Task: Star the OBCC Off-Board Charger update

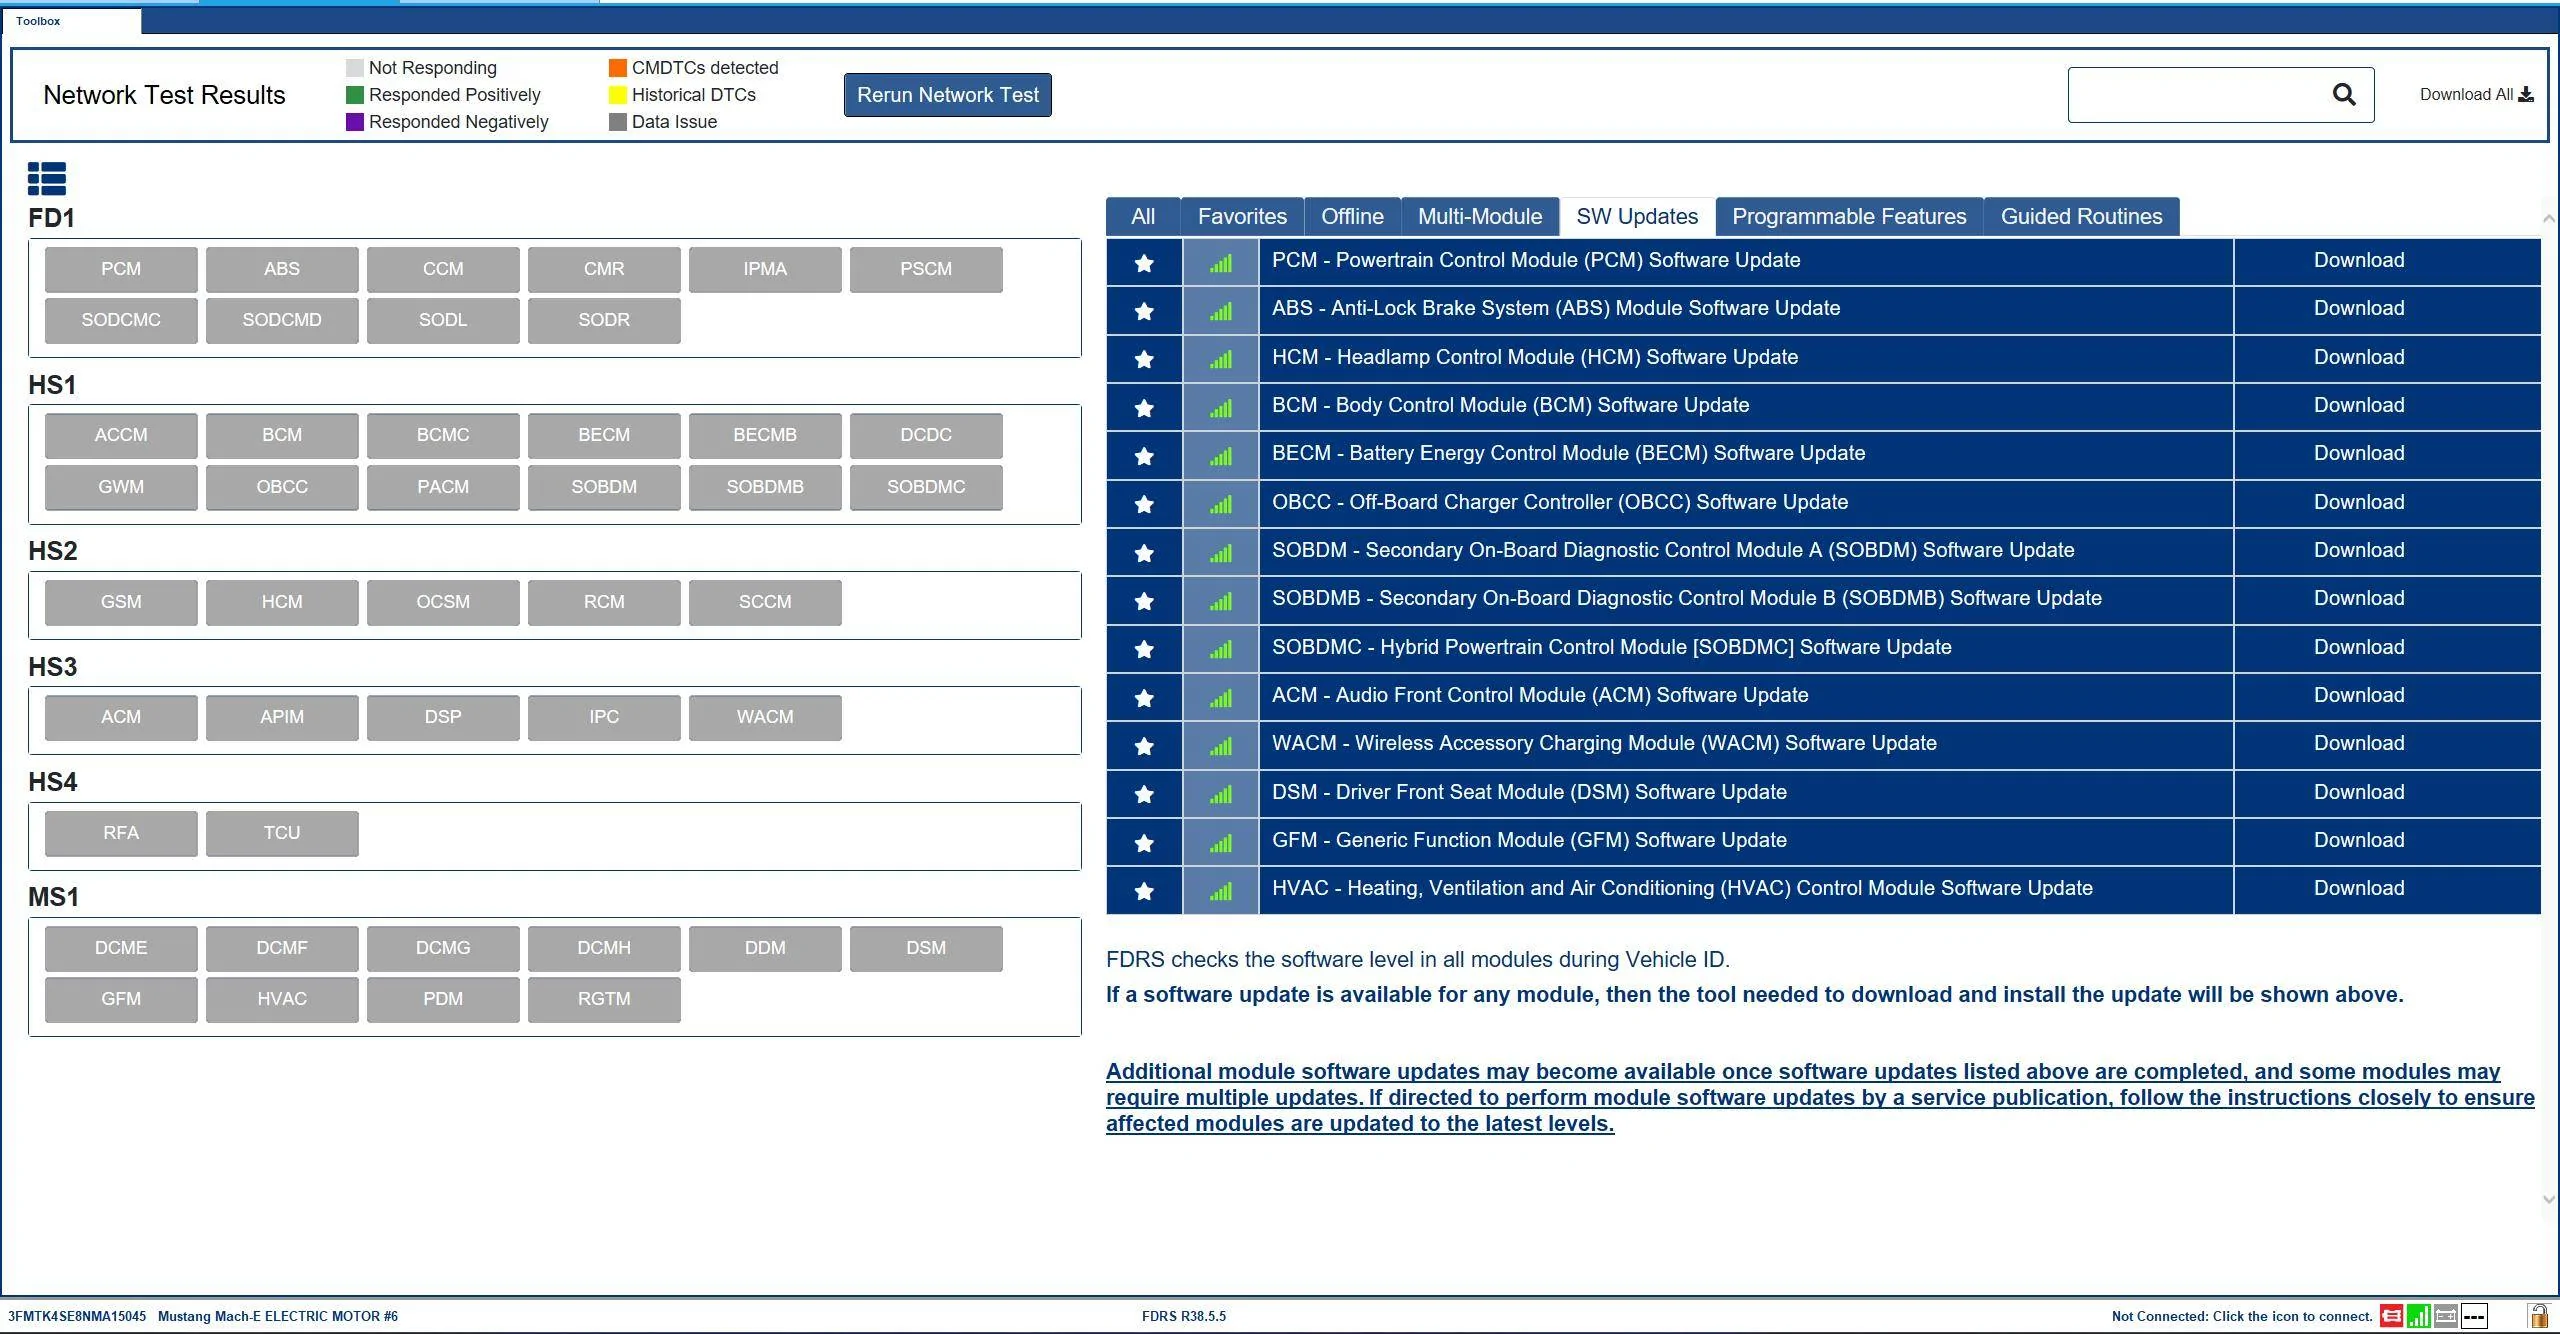Action: 1144,504
